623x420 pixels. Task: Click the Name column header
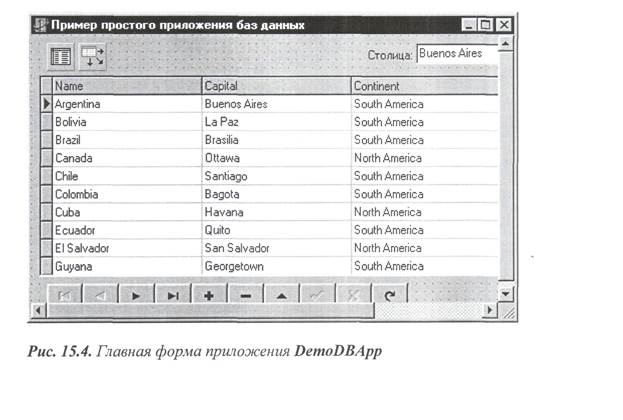(127, 86)
